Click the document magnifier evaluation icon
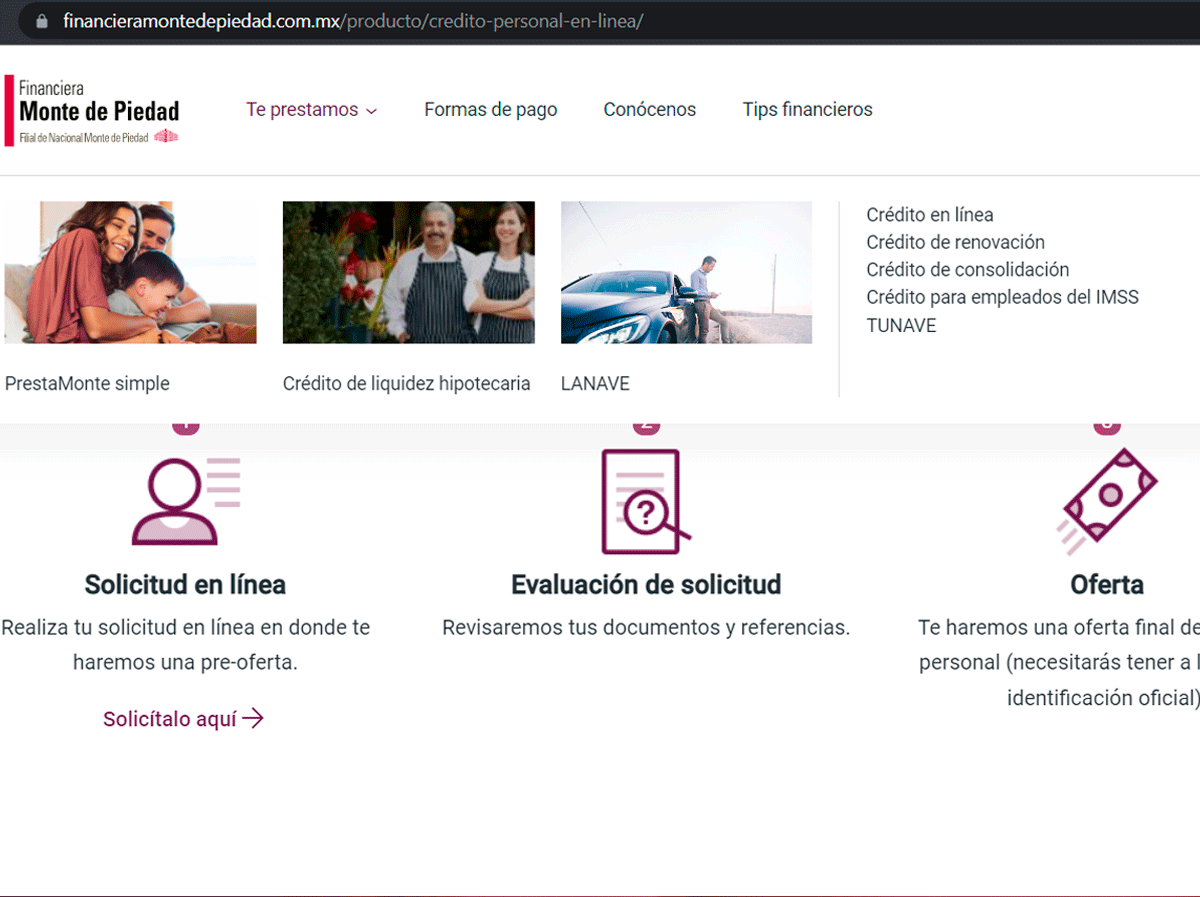The width and height of the screenshot is (1200, 897). click(x=645, y=501)
